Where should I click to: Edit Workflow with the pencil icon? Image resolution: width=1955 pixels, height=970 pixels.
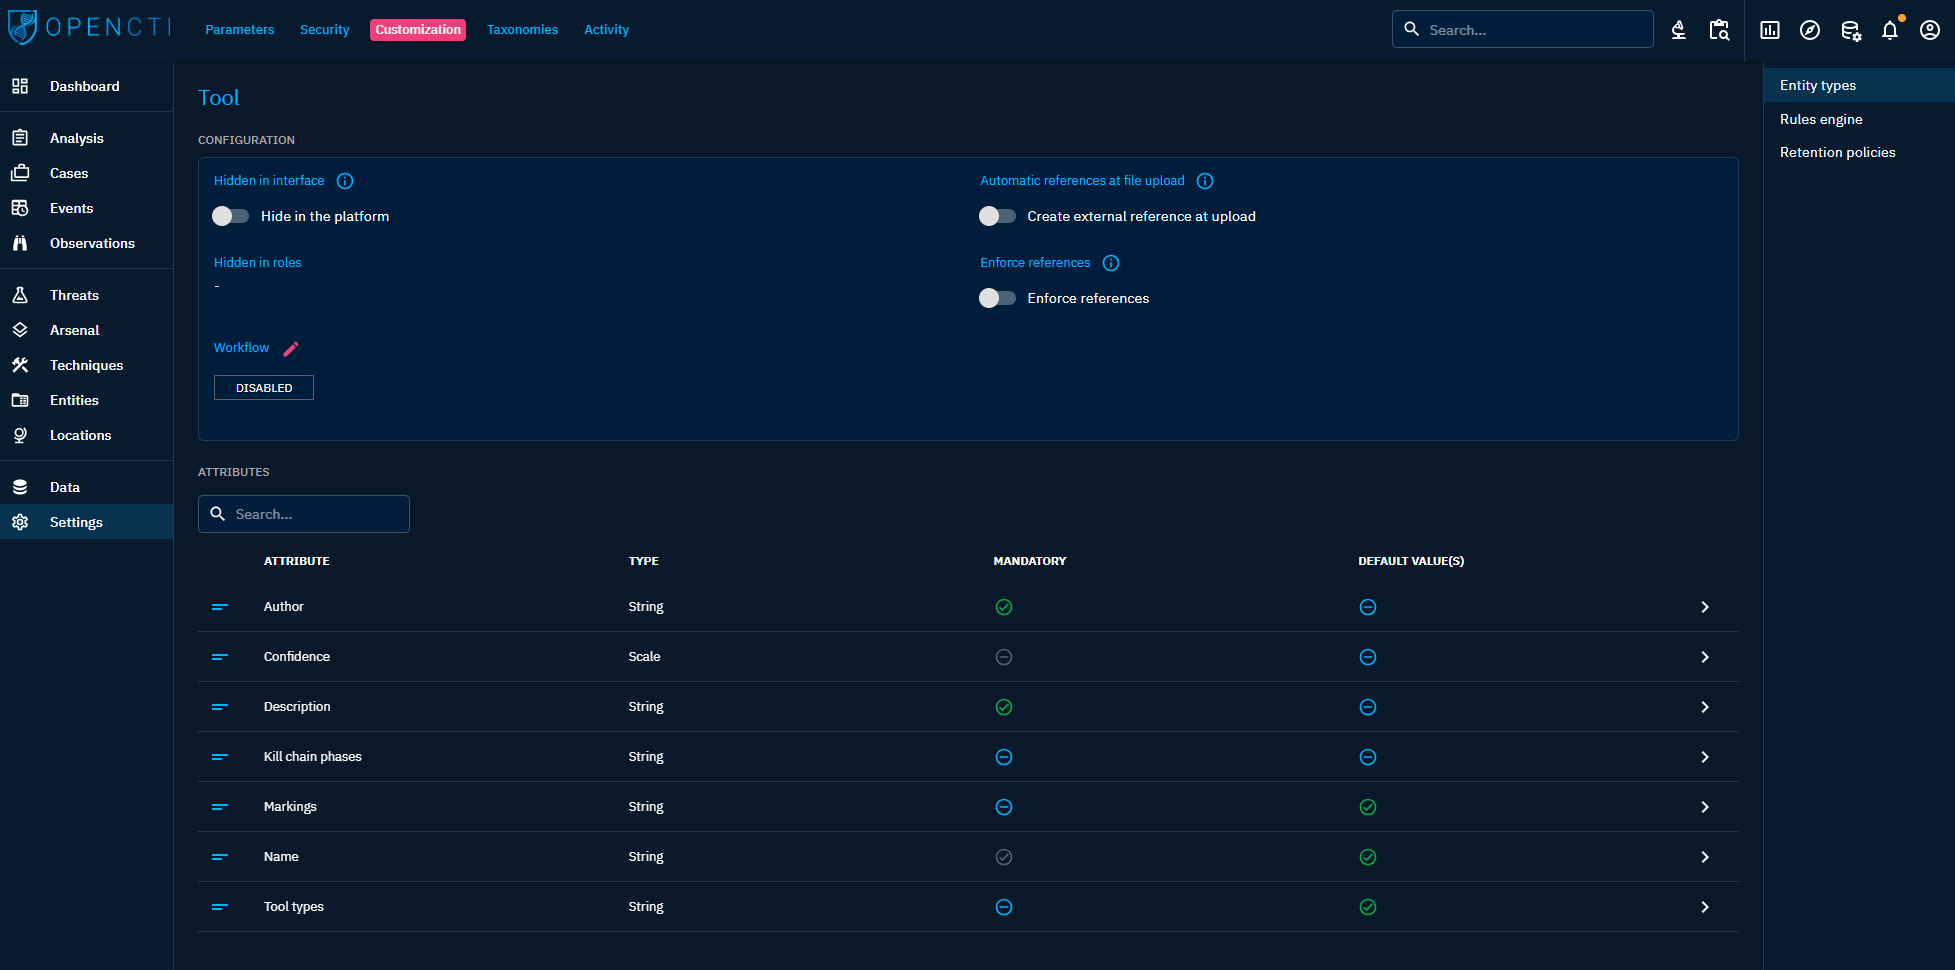[291, 348]
